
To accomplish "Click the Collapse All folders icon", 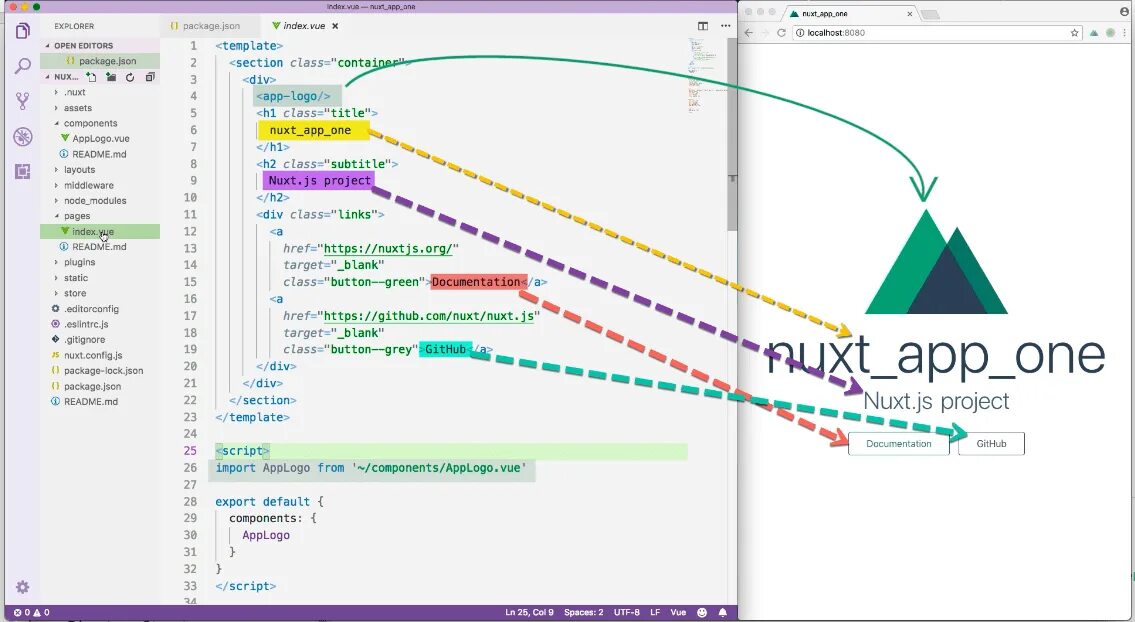I will tap(150, 77).
